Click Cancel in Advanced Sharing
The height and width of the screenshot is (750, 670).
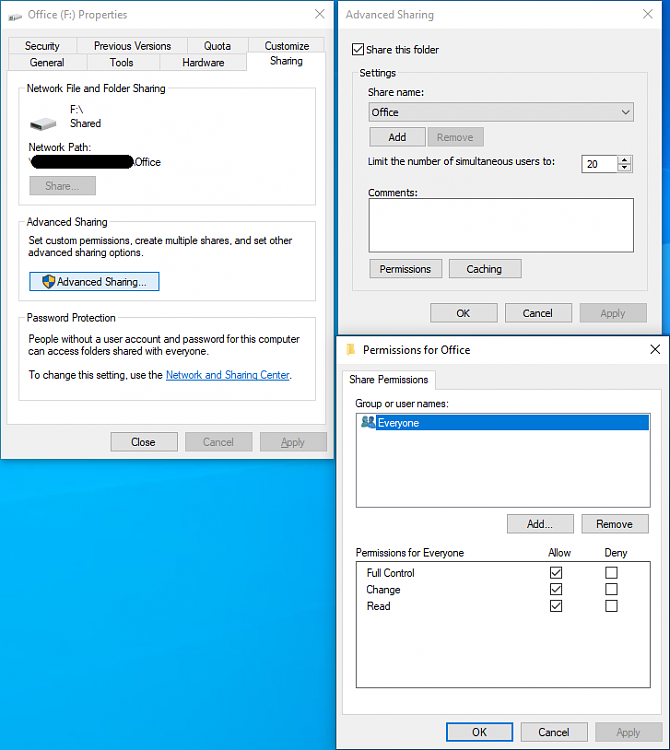538,313
